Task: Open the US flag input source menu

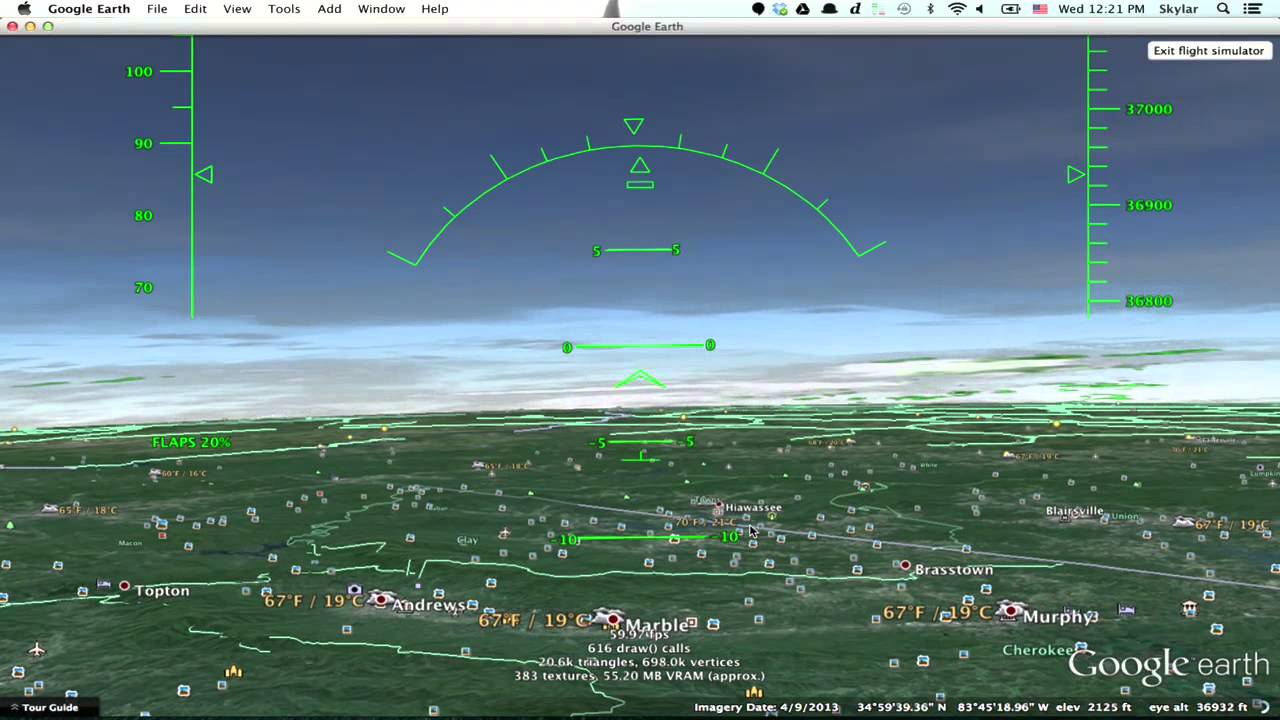Action: click(x=1040, y=9)
